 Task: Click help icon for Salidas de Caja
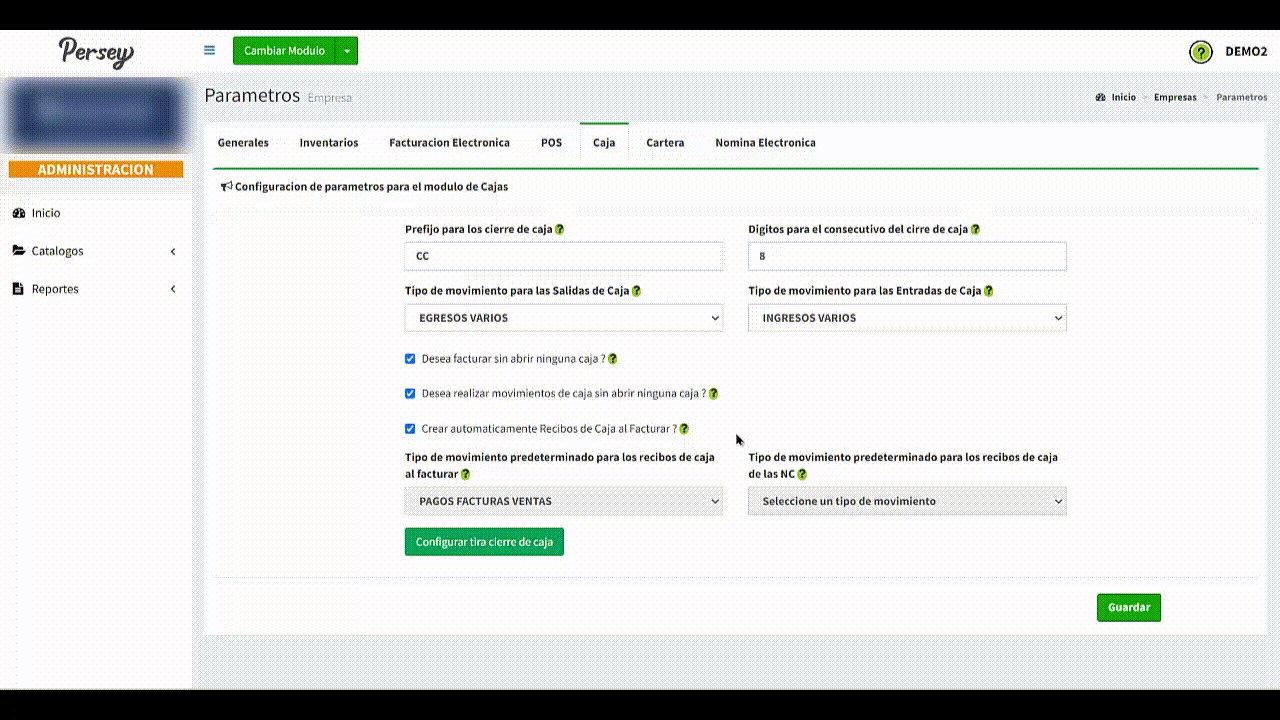[x=637, y=291]
